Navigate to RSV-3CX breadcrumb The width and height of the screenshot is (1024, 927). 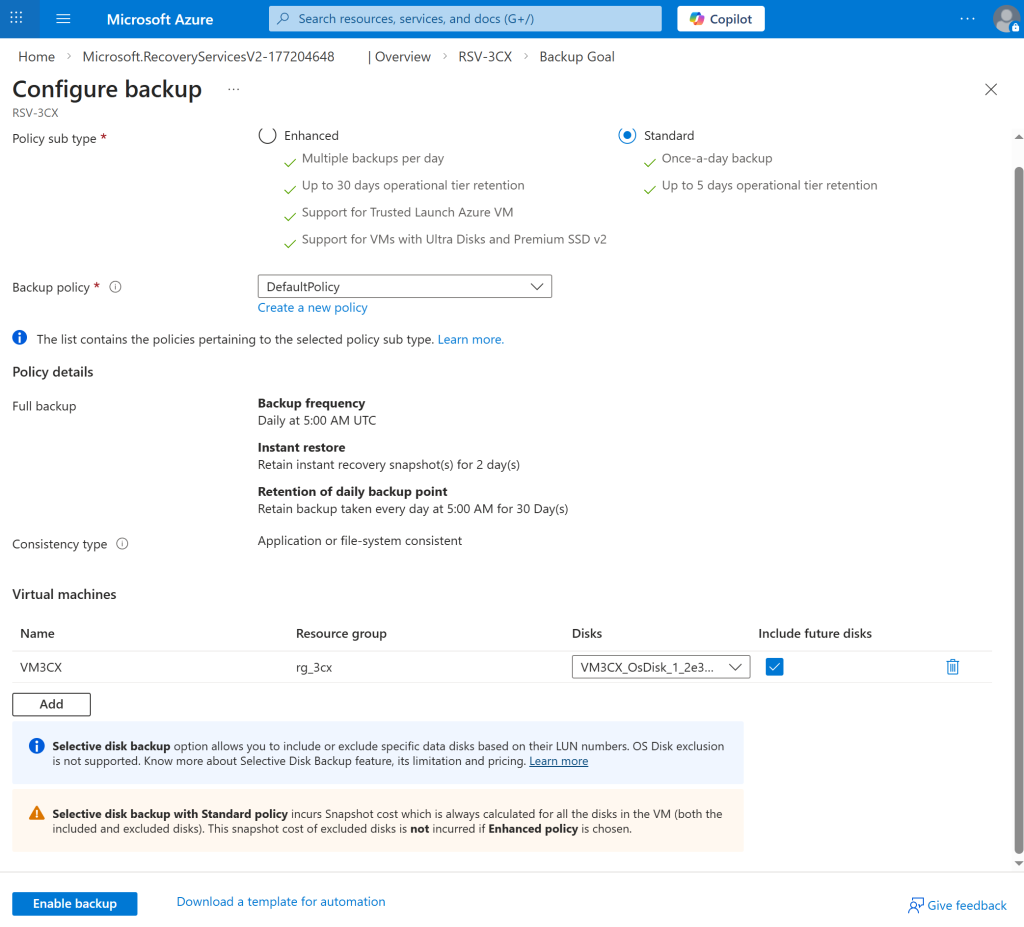point(485,57)
